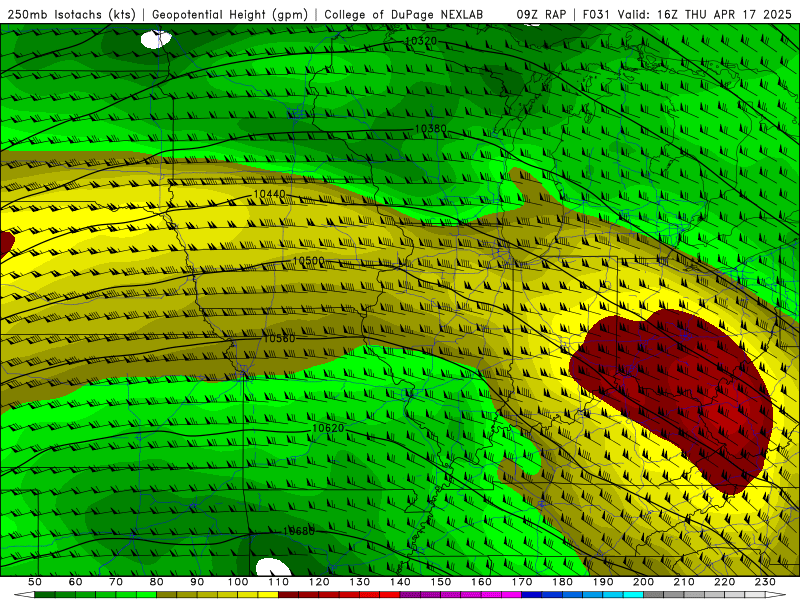Click the "Geopotential Height (gpm)" header text
The width and height of the screenshot is (800, 600).
(230, 14)
